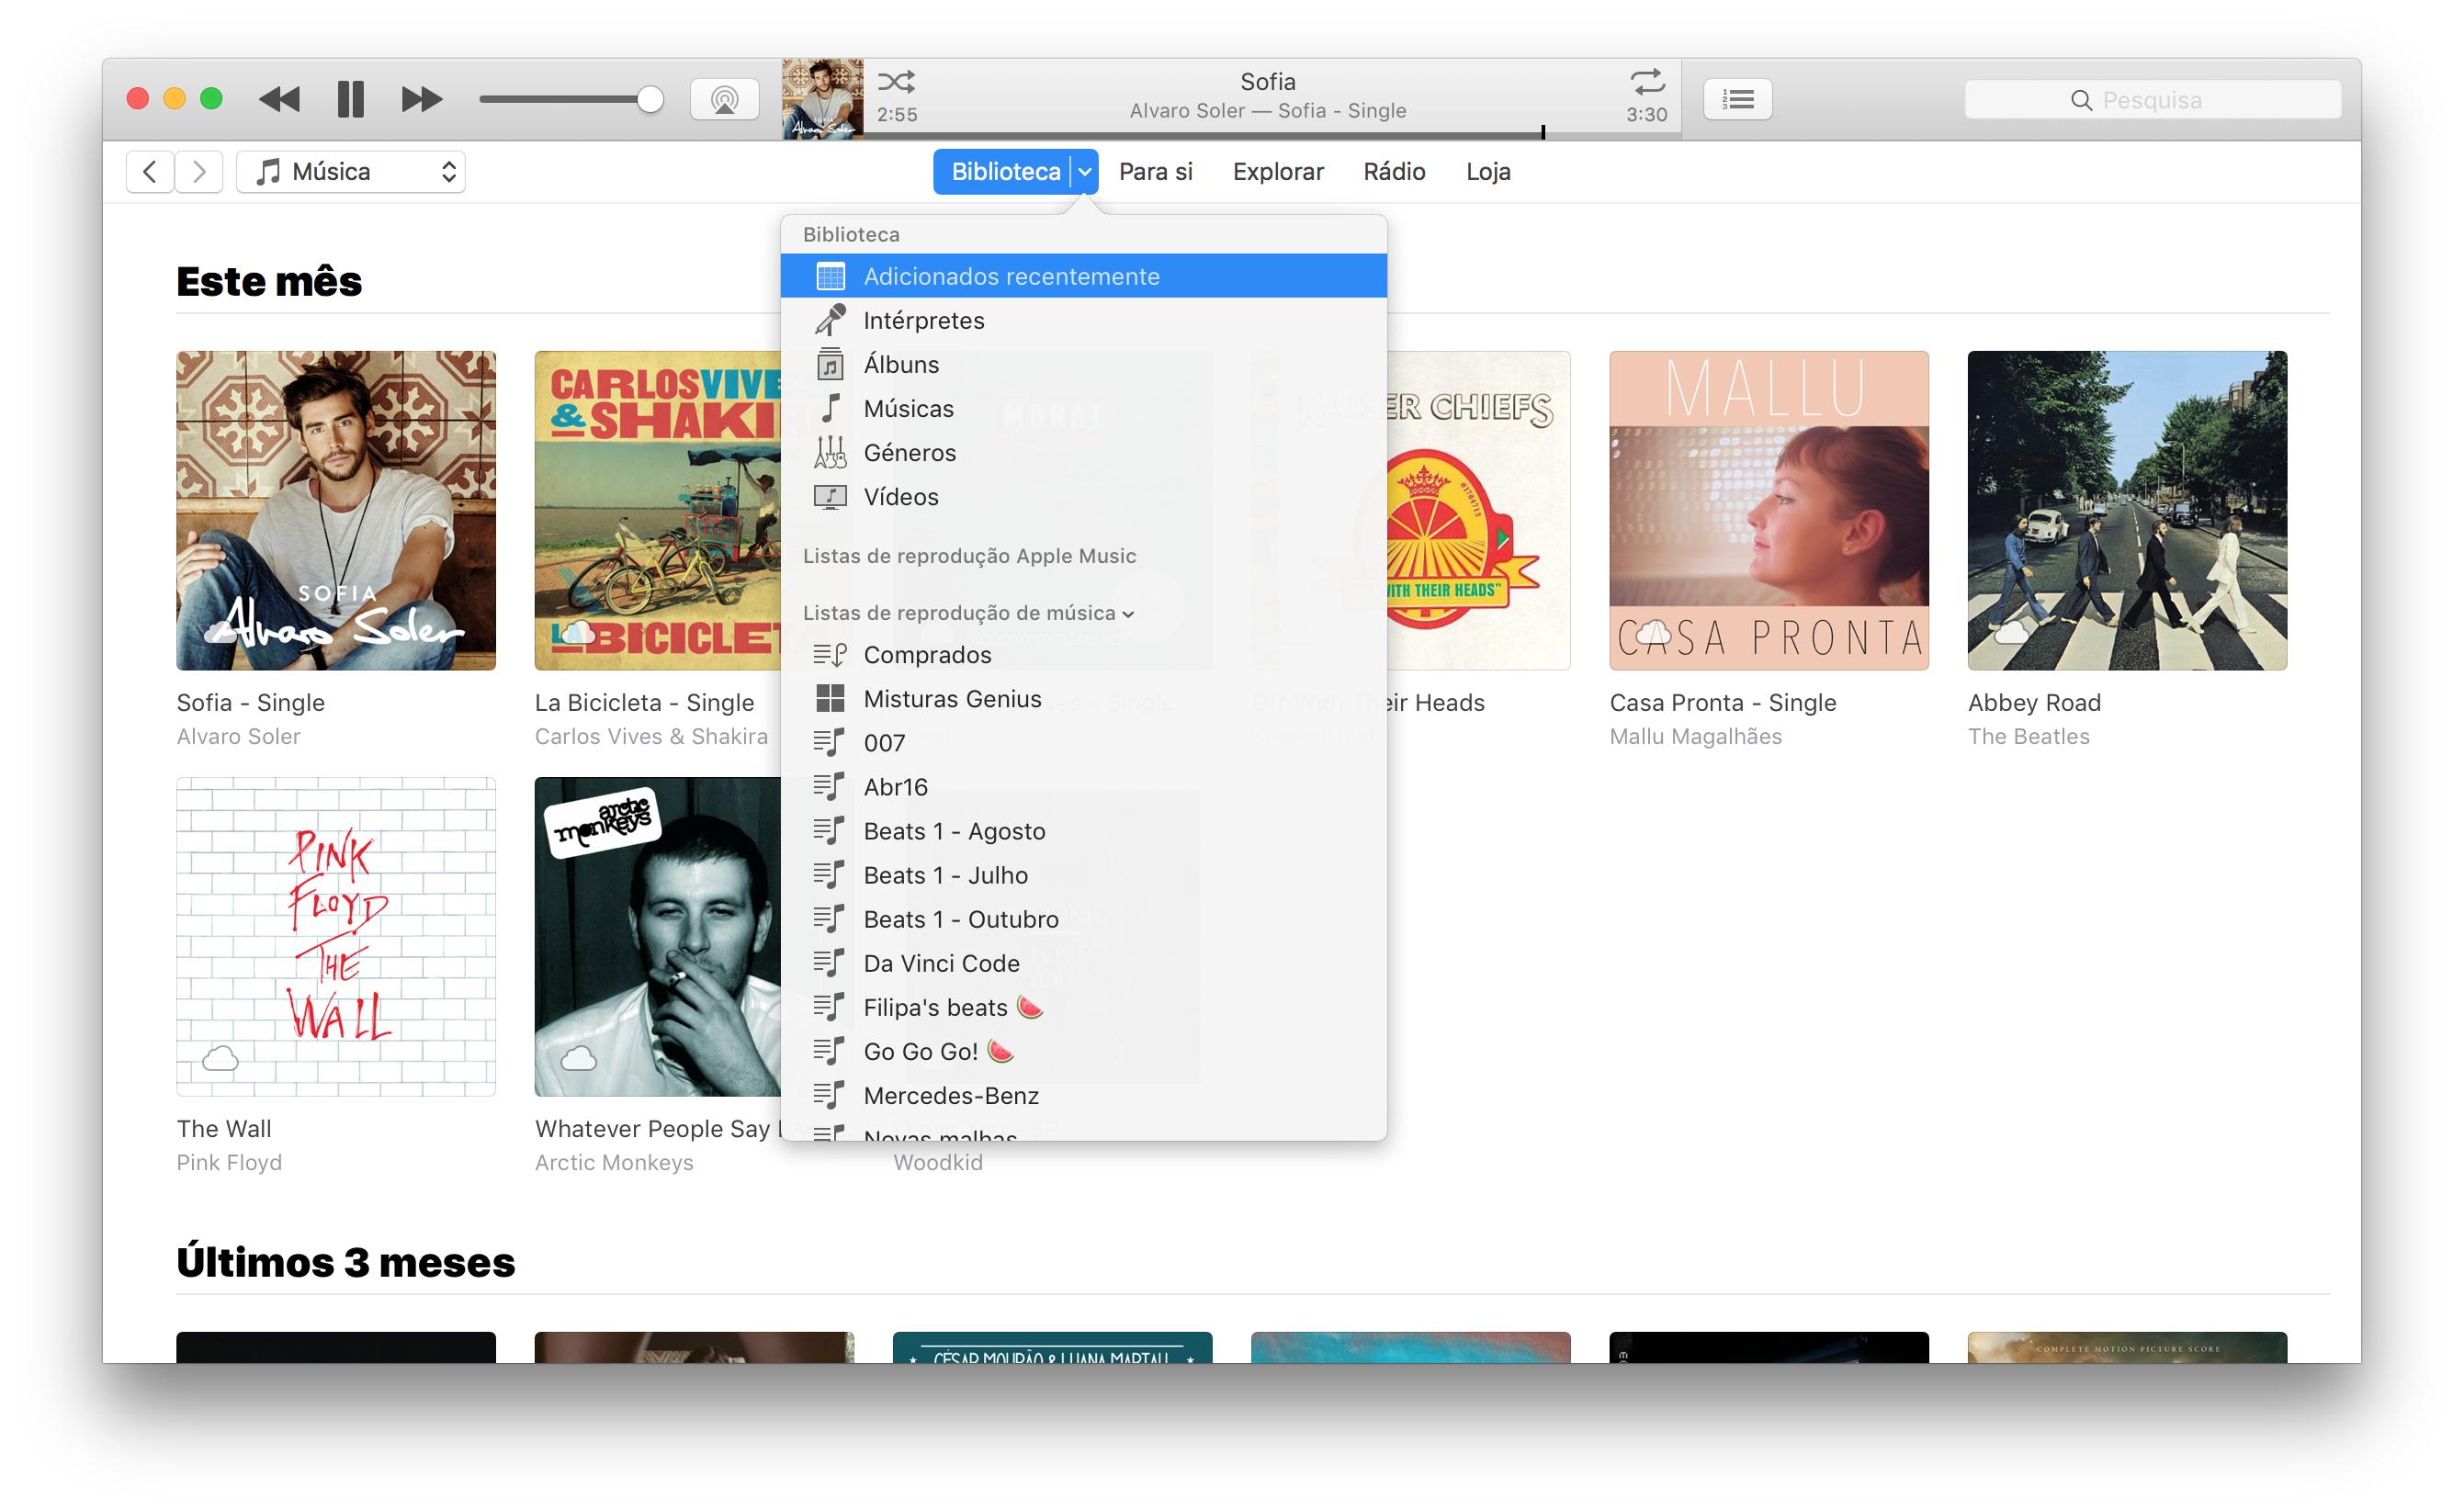Navigate back with the left chevron
2464x1510 pixels.
(150, 172)
